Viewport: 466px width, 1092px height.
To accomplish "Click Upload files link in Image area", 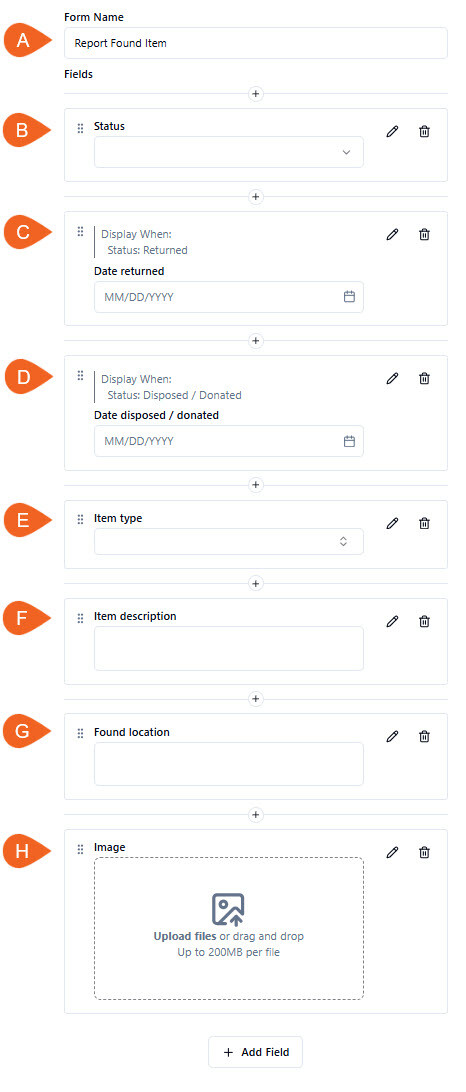I will [x=185, y=936].
